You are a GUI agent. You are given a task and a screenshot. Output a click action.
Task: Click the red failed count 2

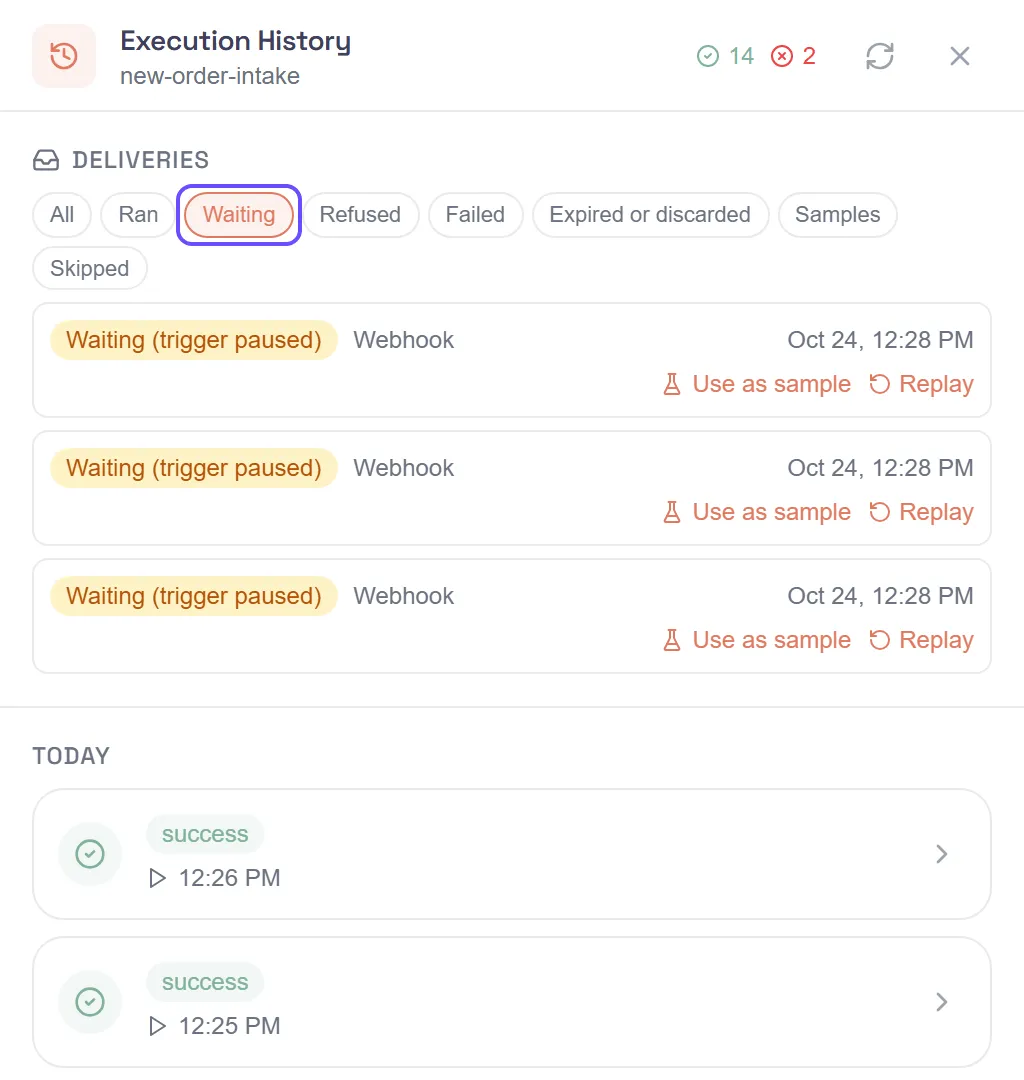click(793, 56)
